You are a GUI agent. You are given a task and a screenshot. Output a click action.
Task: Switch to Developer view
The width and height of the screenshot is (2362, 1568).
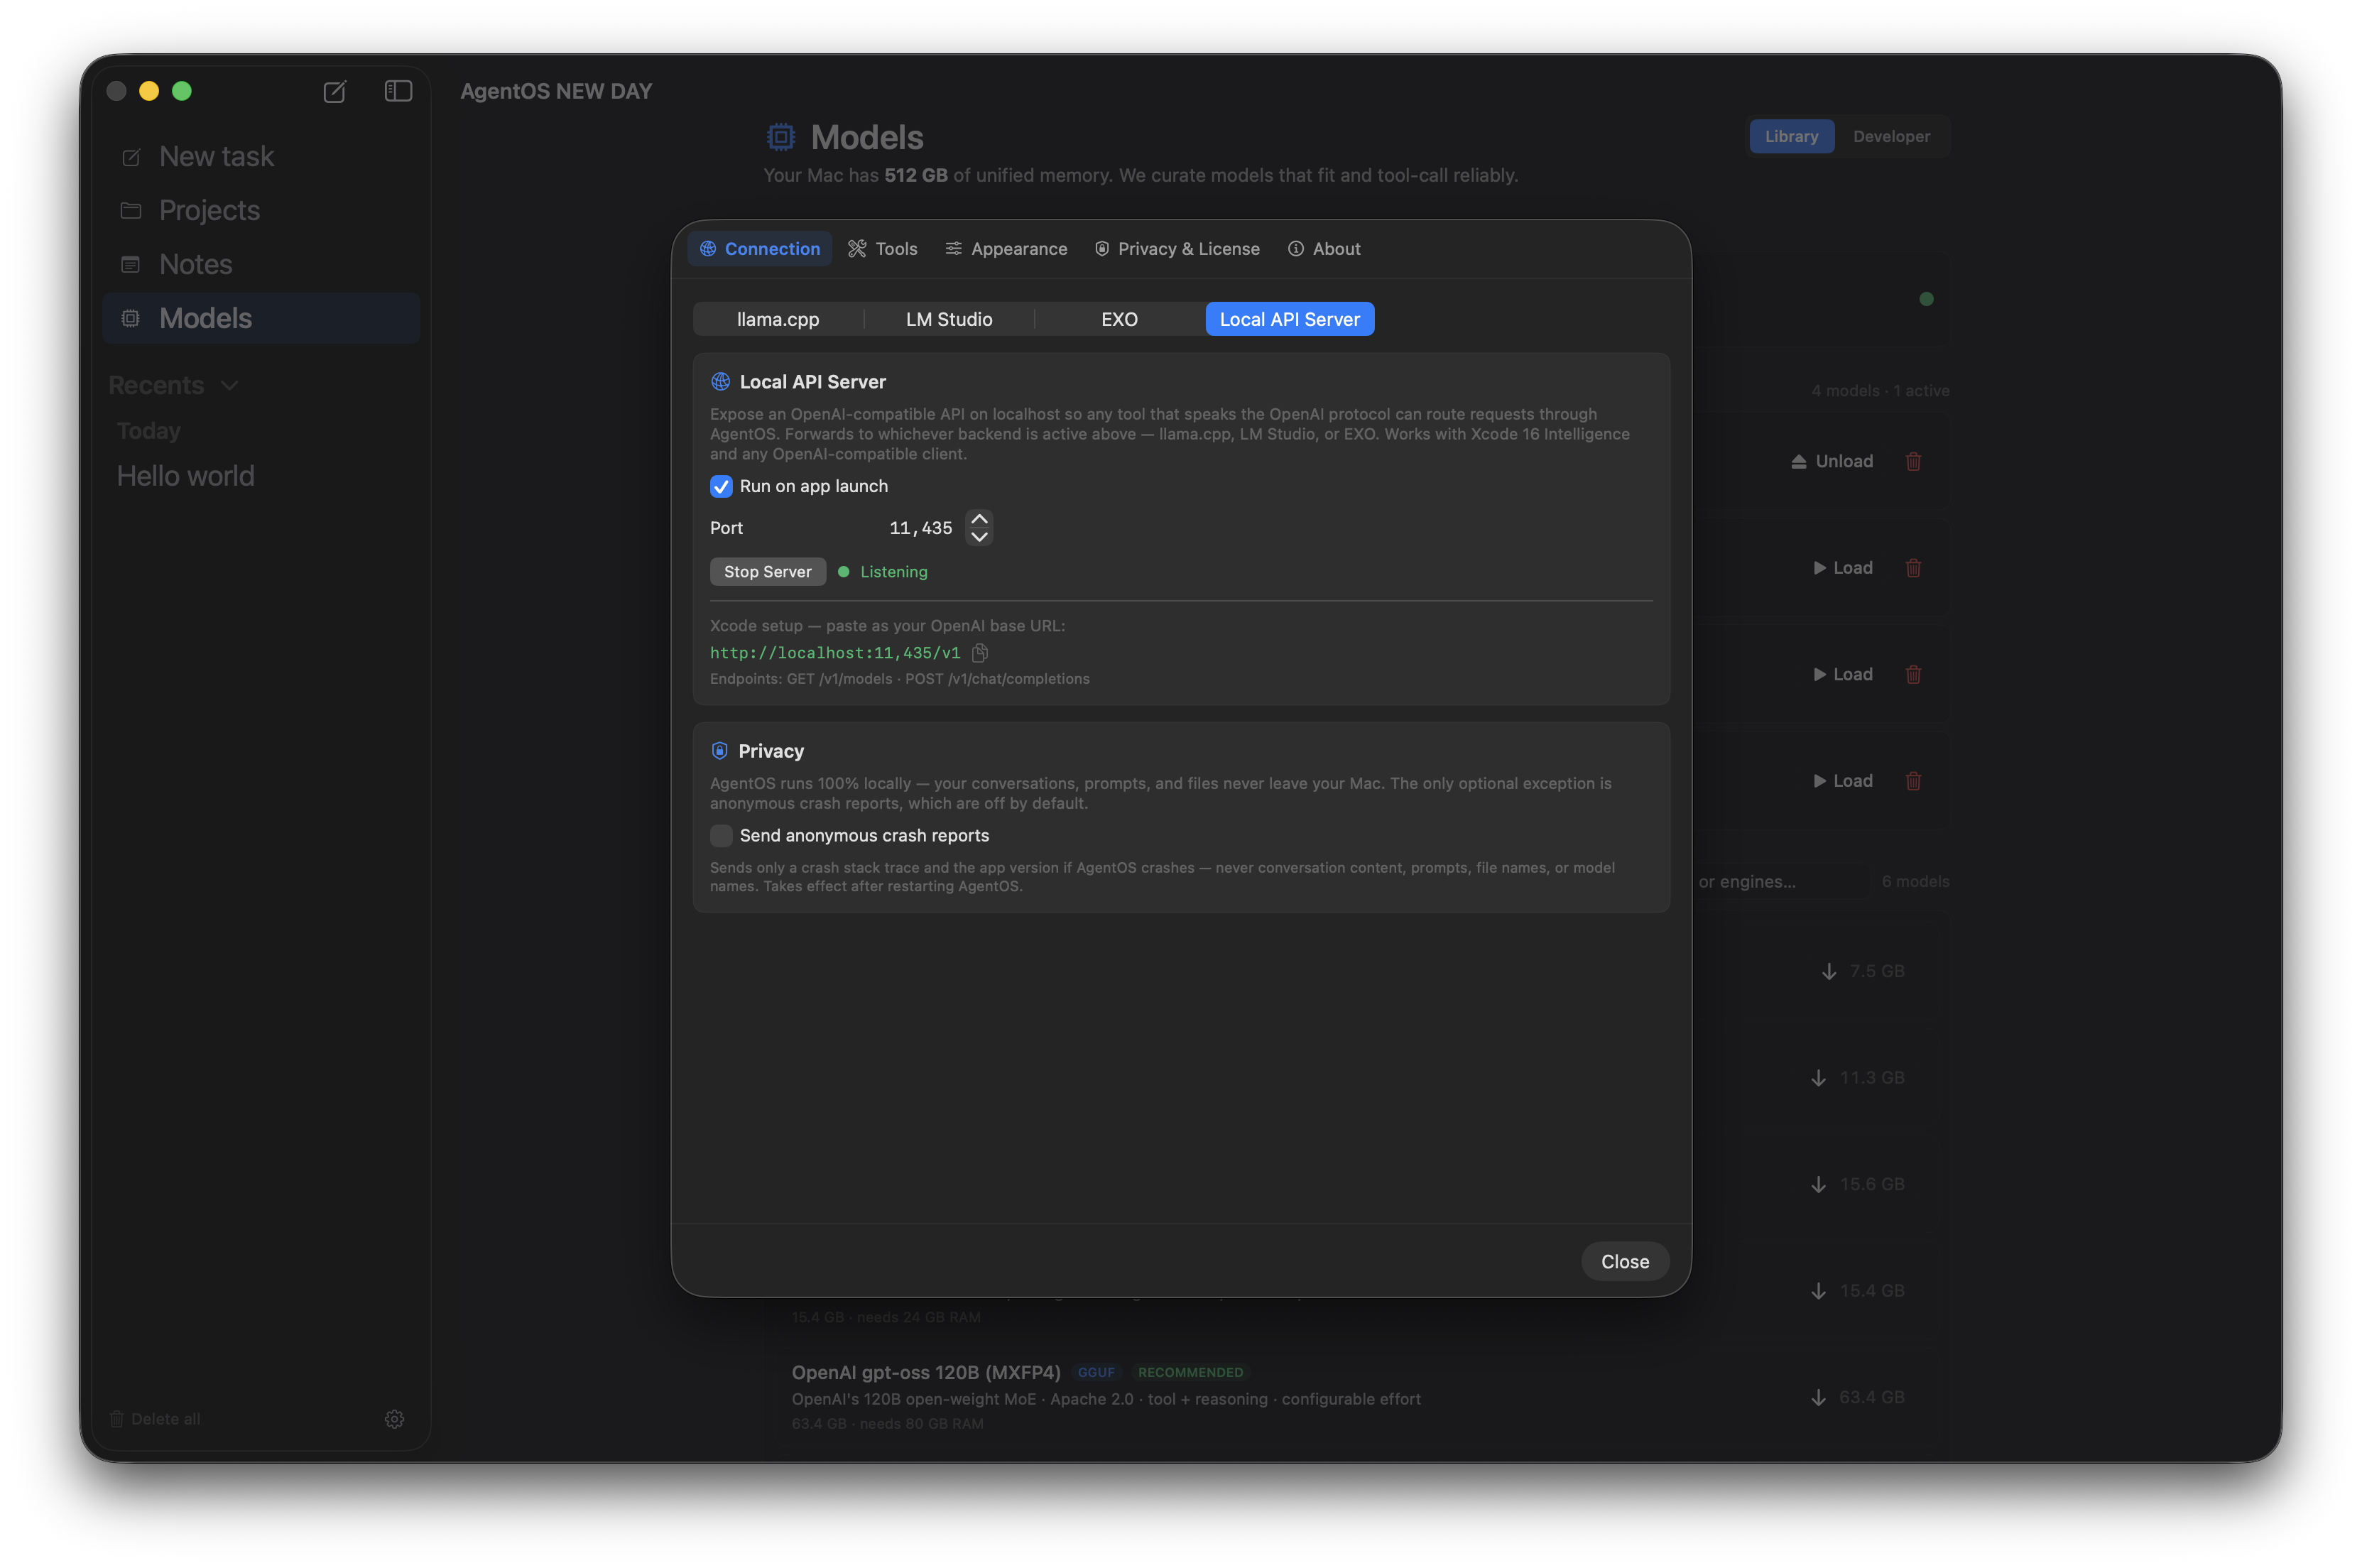click(1891, 137)
